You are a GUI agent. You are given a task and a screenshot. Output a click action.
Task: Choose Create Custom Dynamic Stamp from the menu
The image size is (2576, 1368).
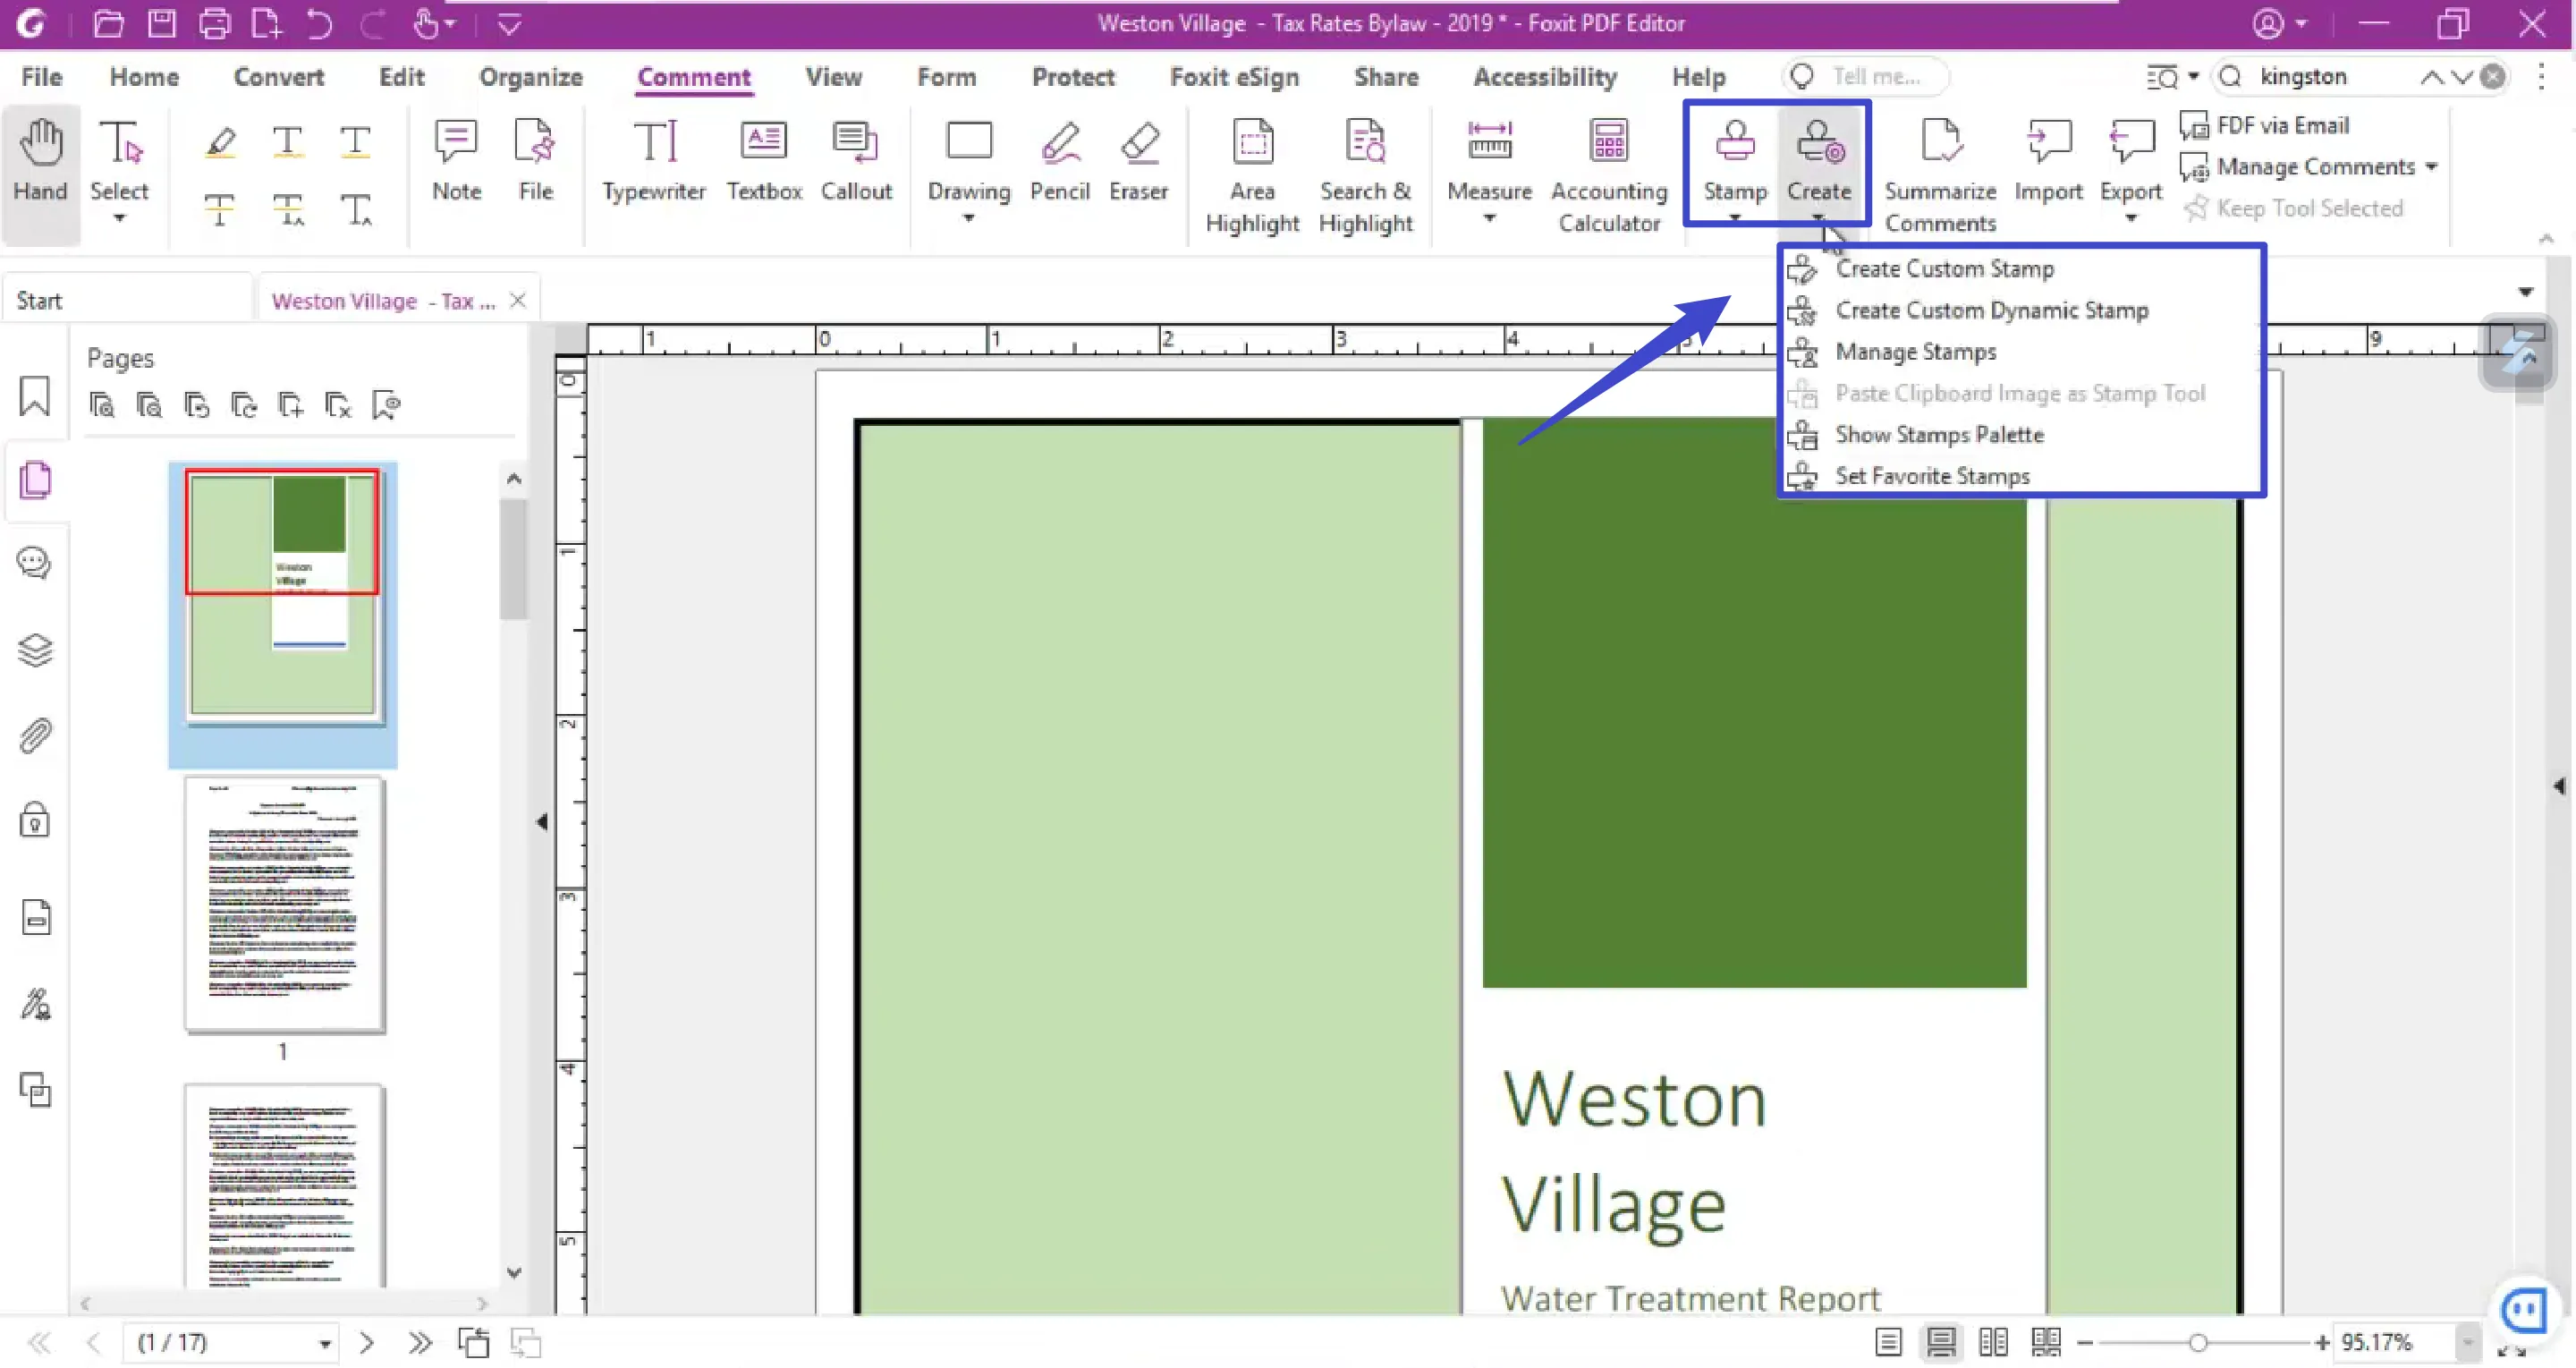tap(1991, 310)
